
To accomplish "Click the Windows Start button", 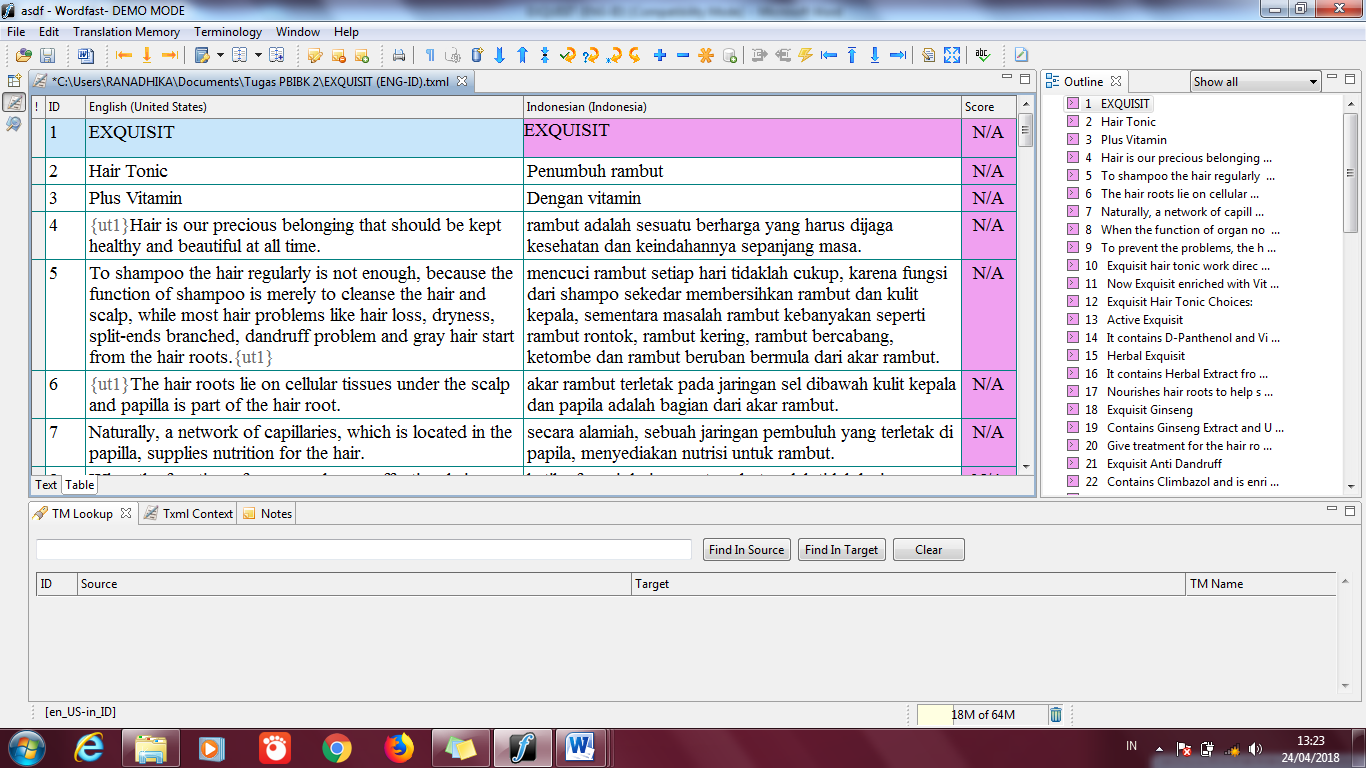I will tap(25, 748).
